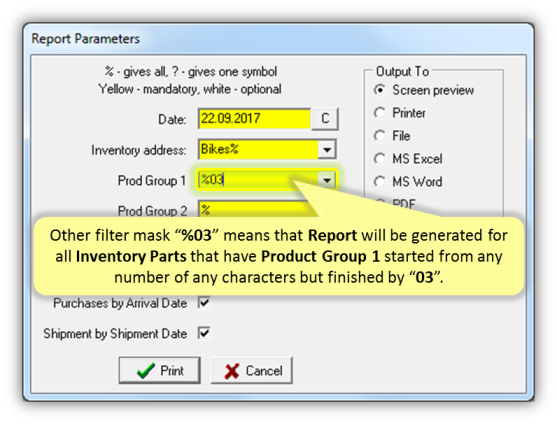Toggle Purchases by Arrival Date checkbox
Viewport: 557px width, 424px height.
point(204,303)
